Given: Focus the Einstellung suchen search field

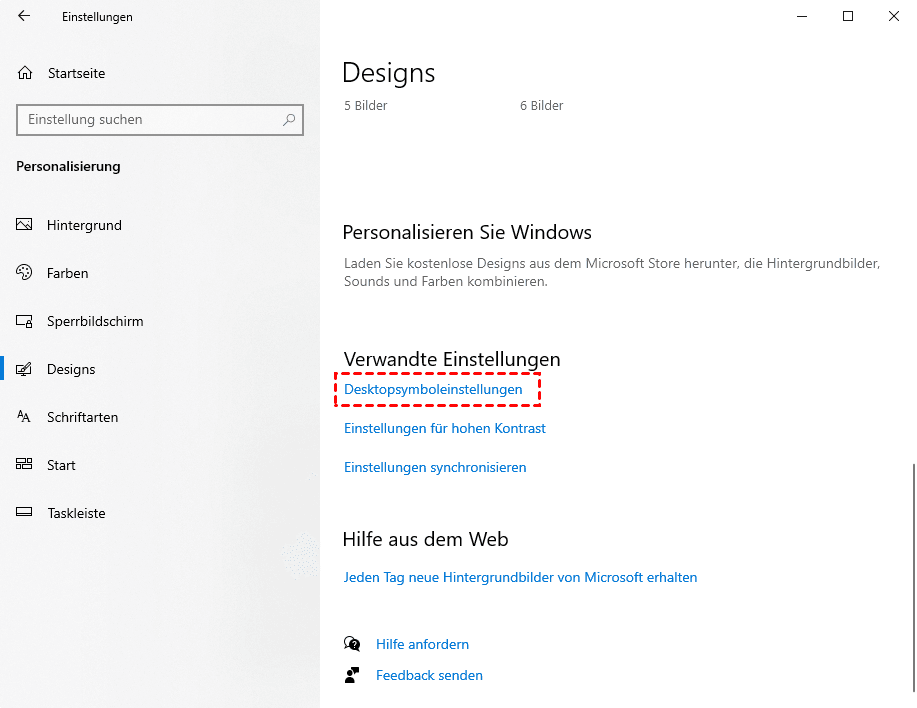Looking at the screenshot, I should (x=150, y=120).
